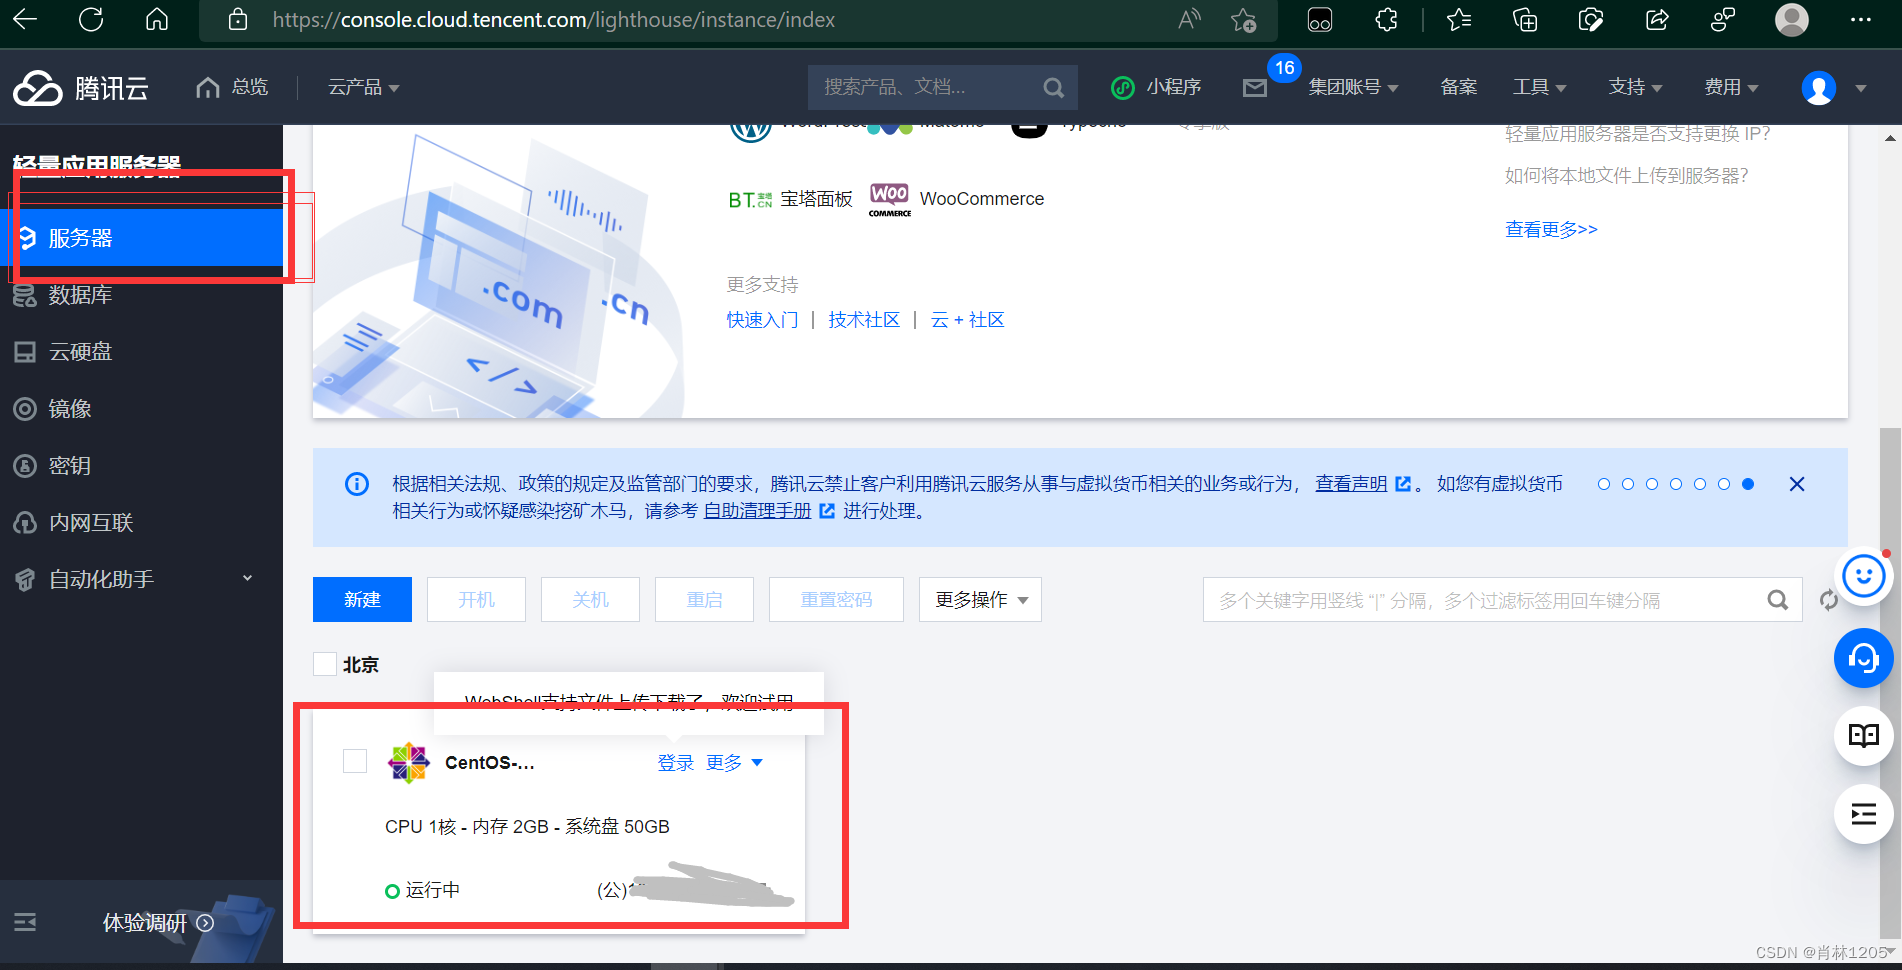
Task: Open the 云产品 dropdown
Action: 364,88
